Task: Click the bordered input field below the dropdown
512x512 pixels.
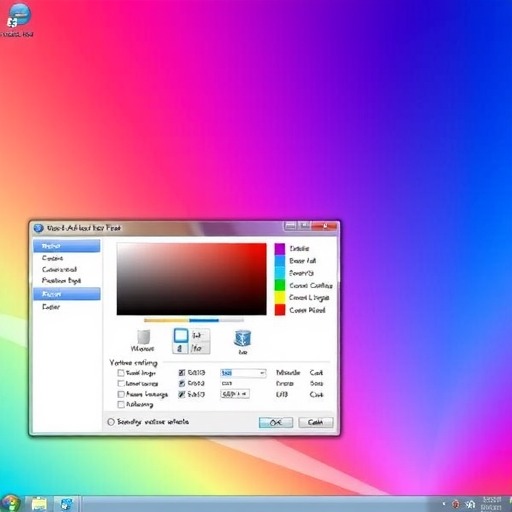Action: click(x=235, y=394)
